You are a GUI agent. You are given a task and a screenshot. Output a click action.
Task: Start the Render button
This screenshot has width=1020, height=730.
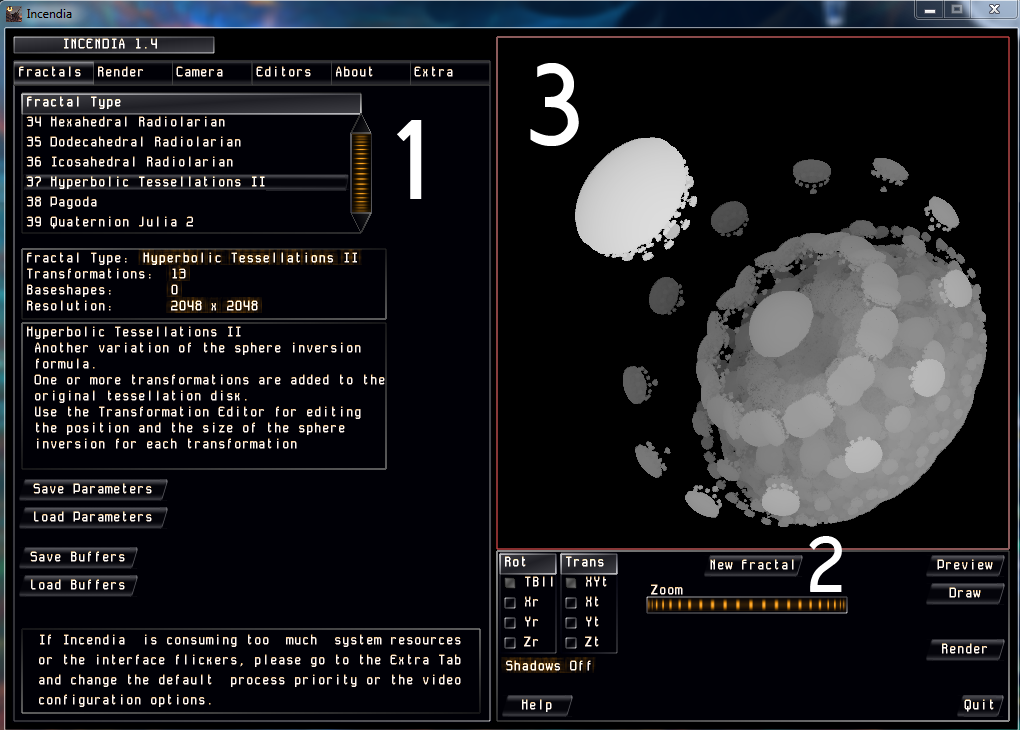coord(965,649)
